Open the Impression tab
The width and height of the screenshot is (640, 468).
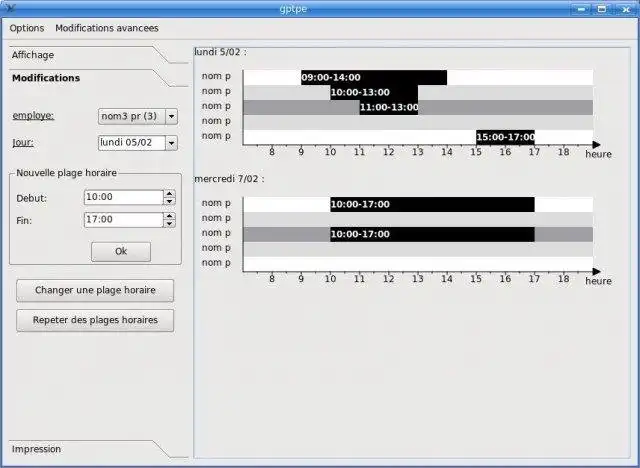click(36, 449)
